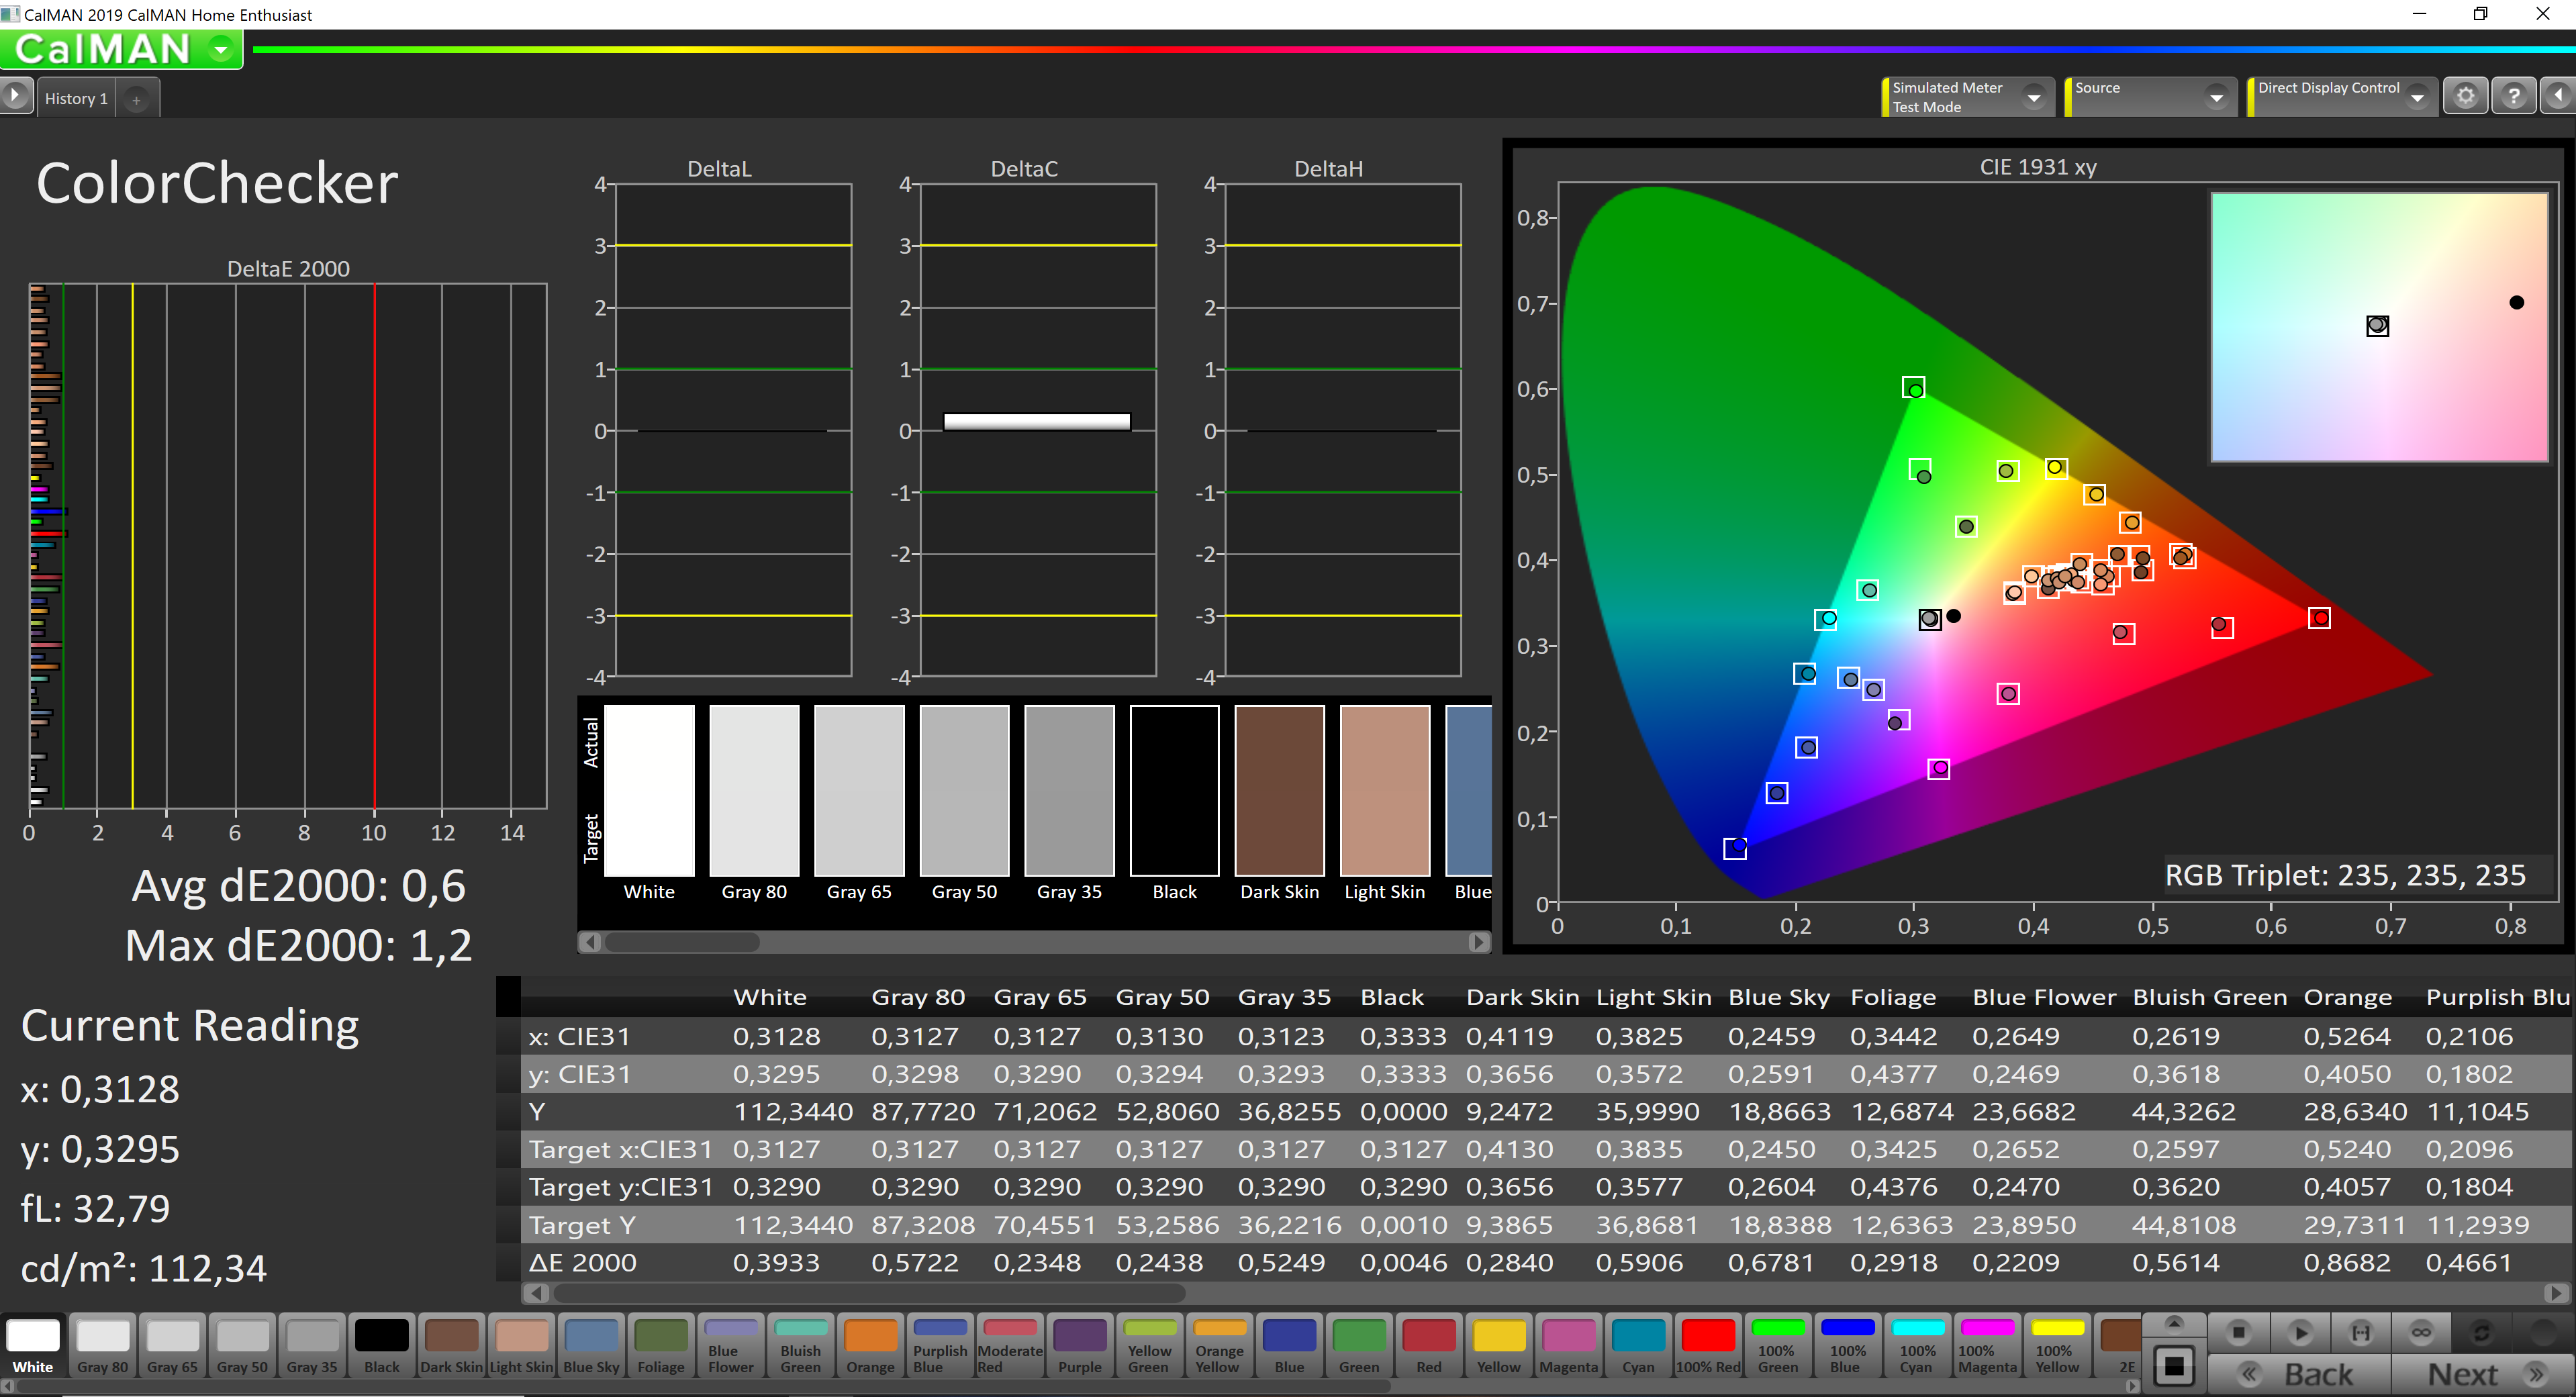Click the Avg dE2000: 0,6 readout
This screenshot has height=1397, width=2576.
click(x=298, y=886)
